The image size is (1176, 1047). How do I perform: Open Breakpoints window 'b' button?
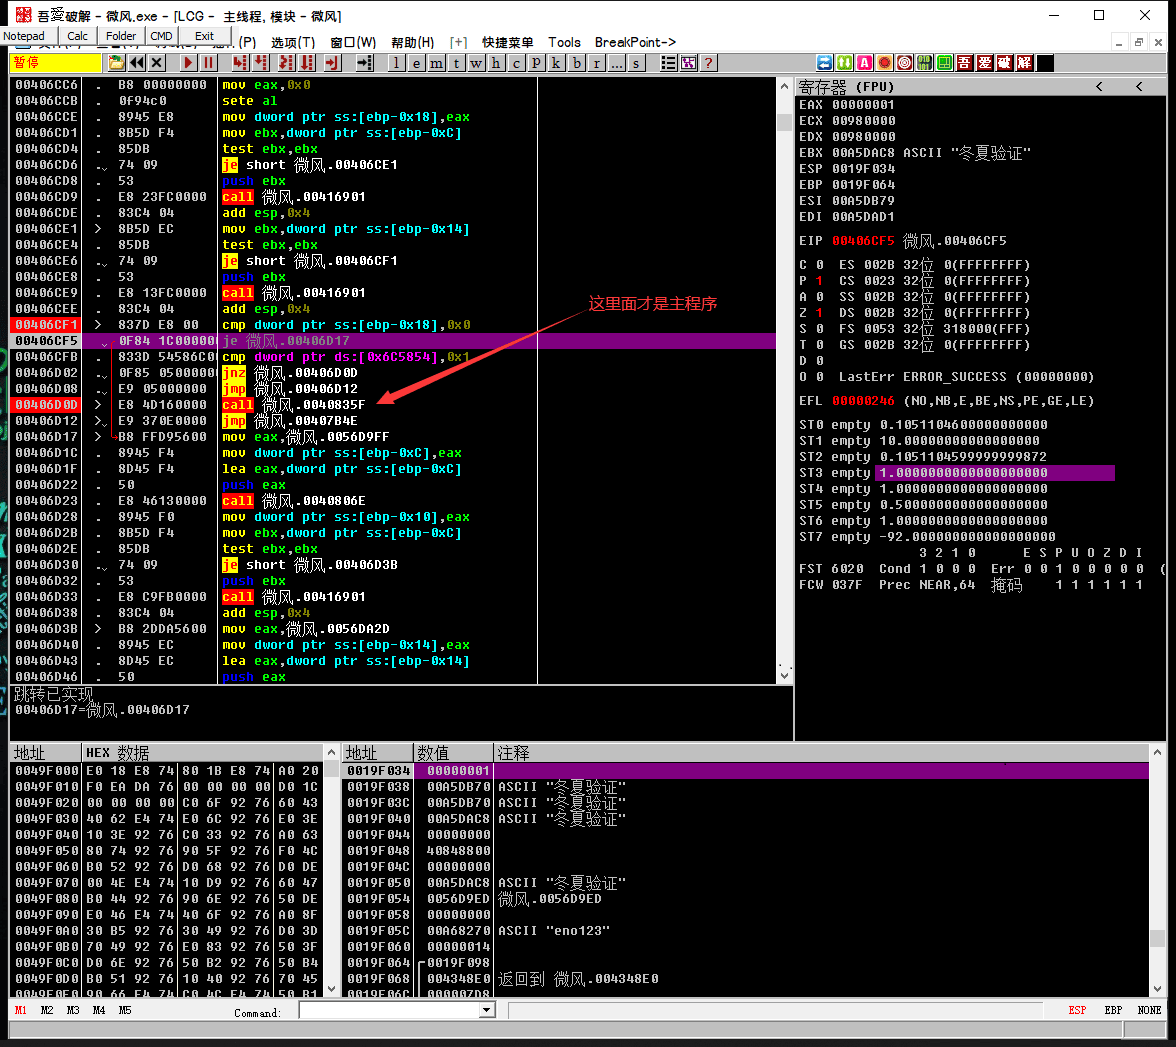click(x=576, y=63)
